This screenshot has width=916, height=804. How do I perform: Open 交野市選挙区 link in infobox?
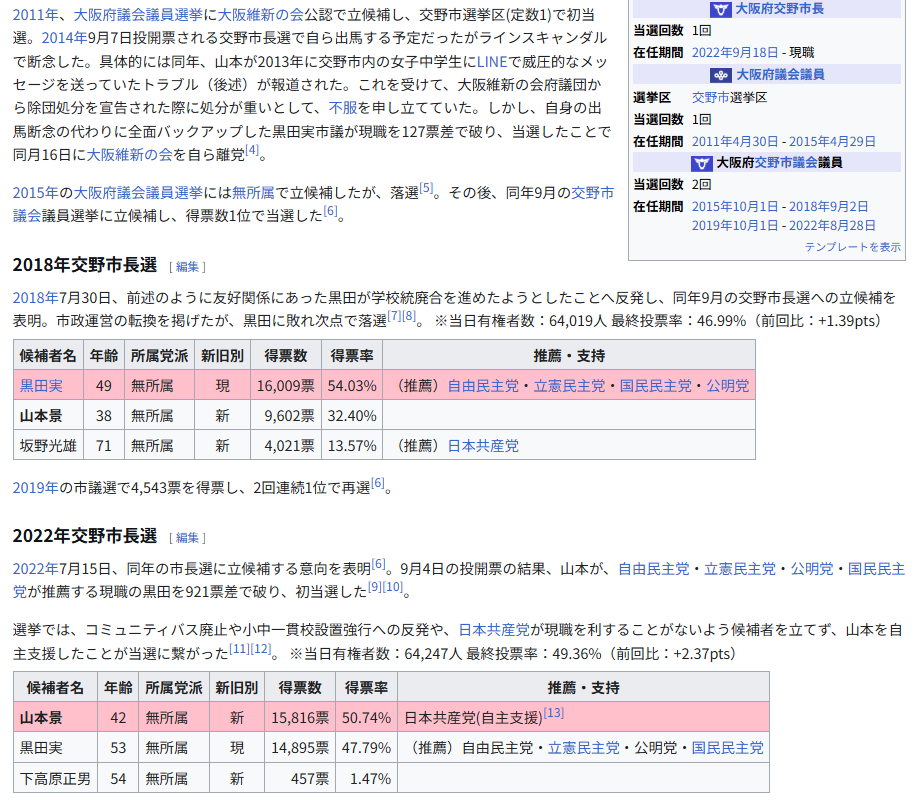tap(729, 97)
